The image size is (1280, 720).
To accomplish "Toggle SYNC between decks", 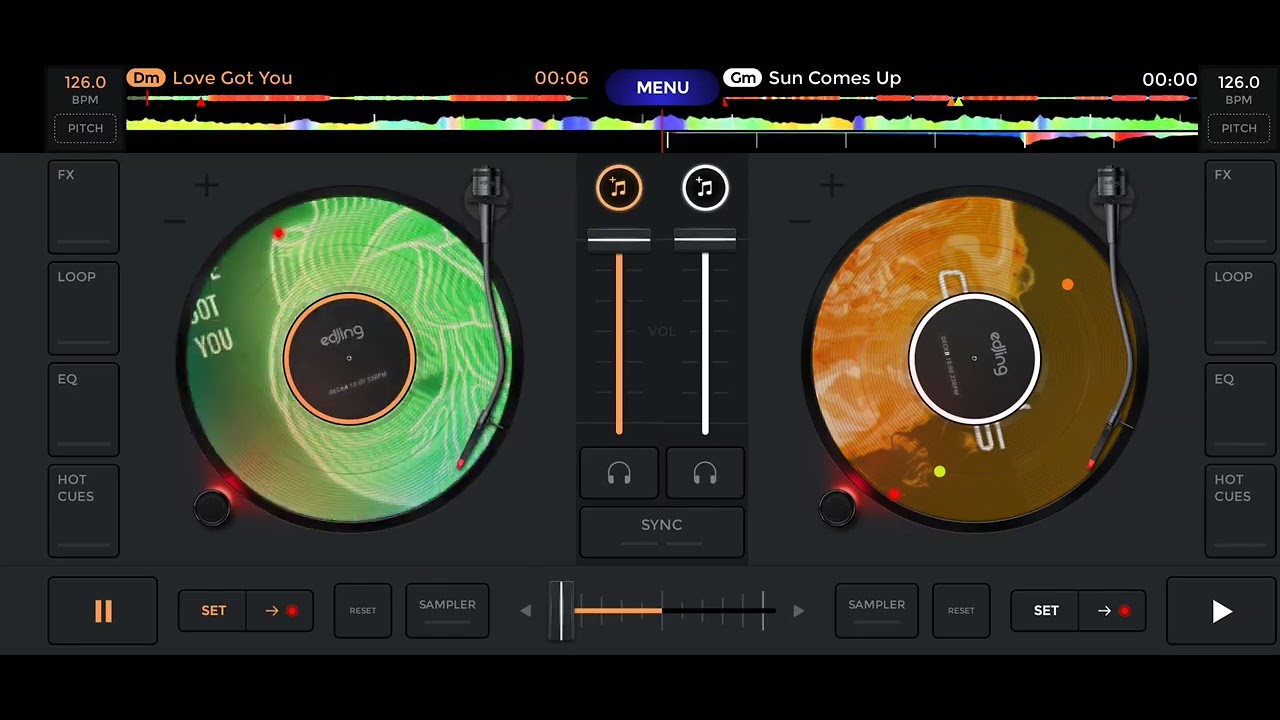I will click(662, 531).
